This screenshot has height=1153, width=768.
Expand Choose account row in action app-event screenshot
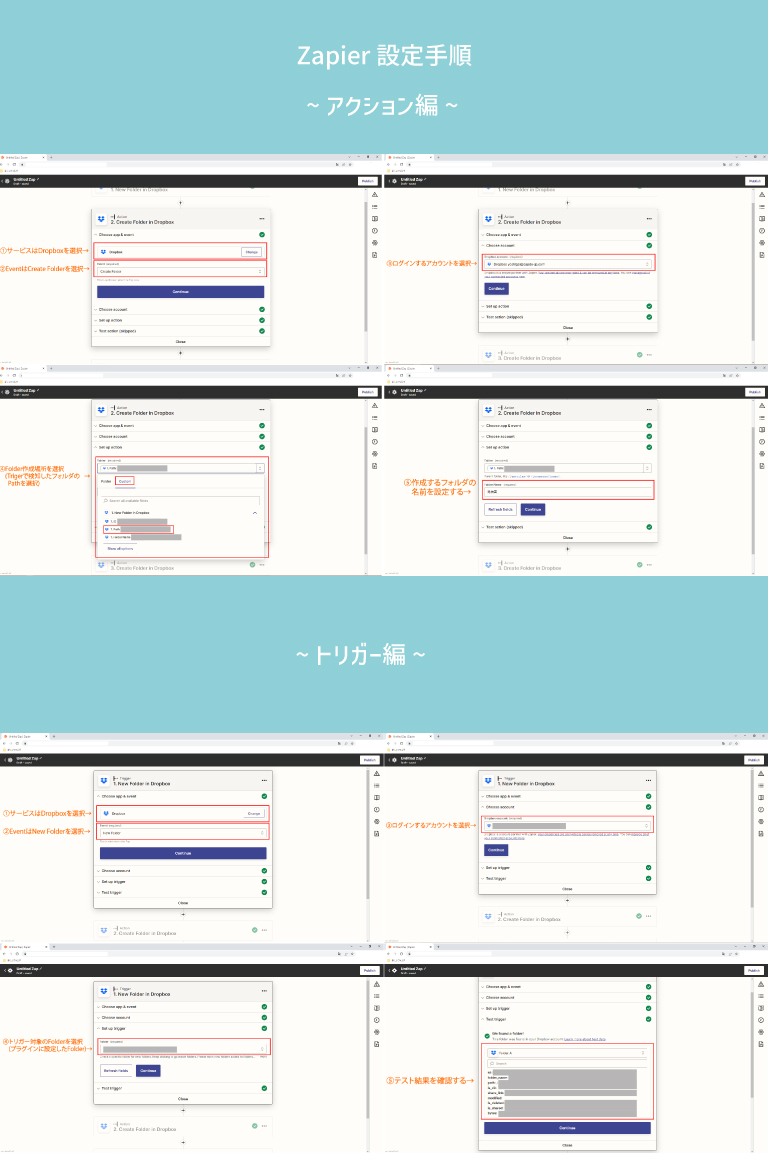[181, 310]
